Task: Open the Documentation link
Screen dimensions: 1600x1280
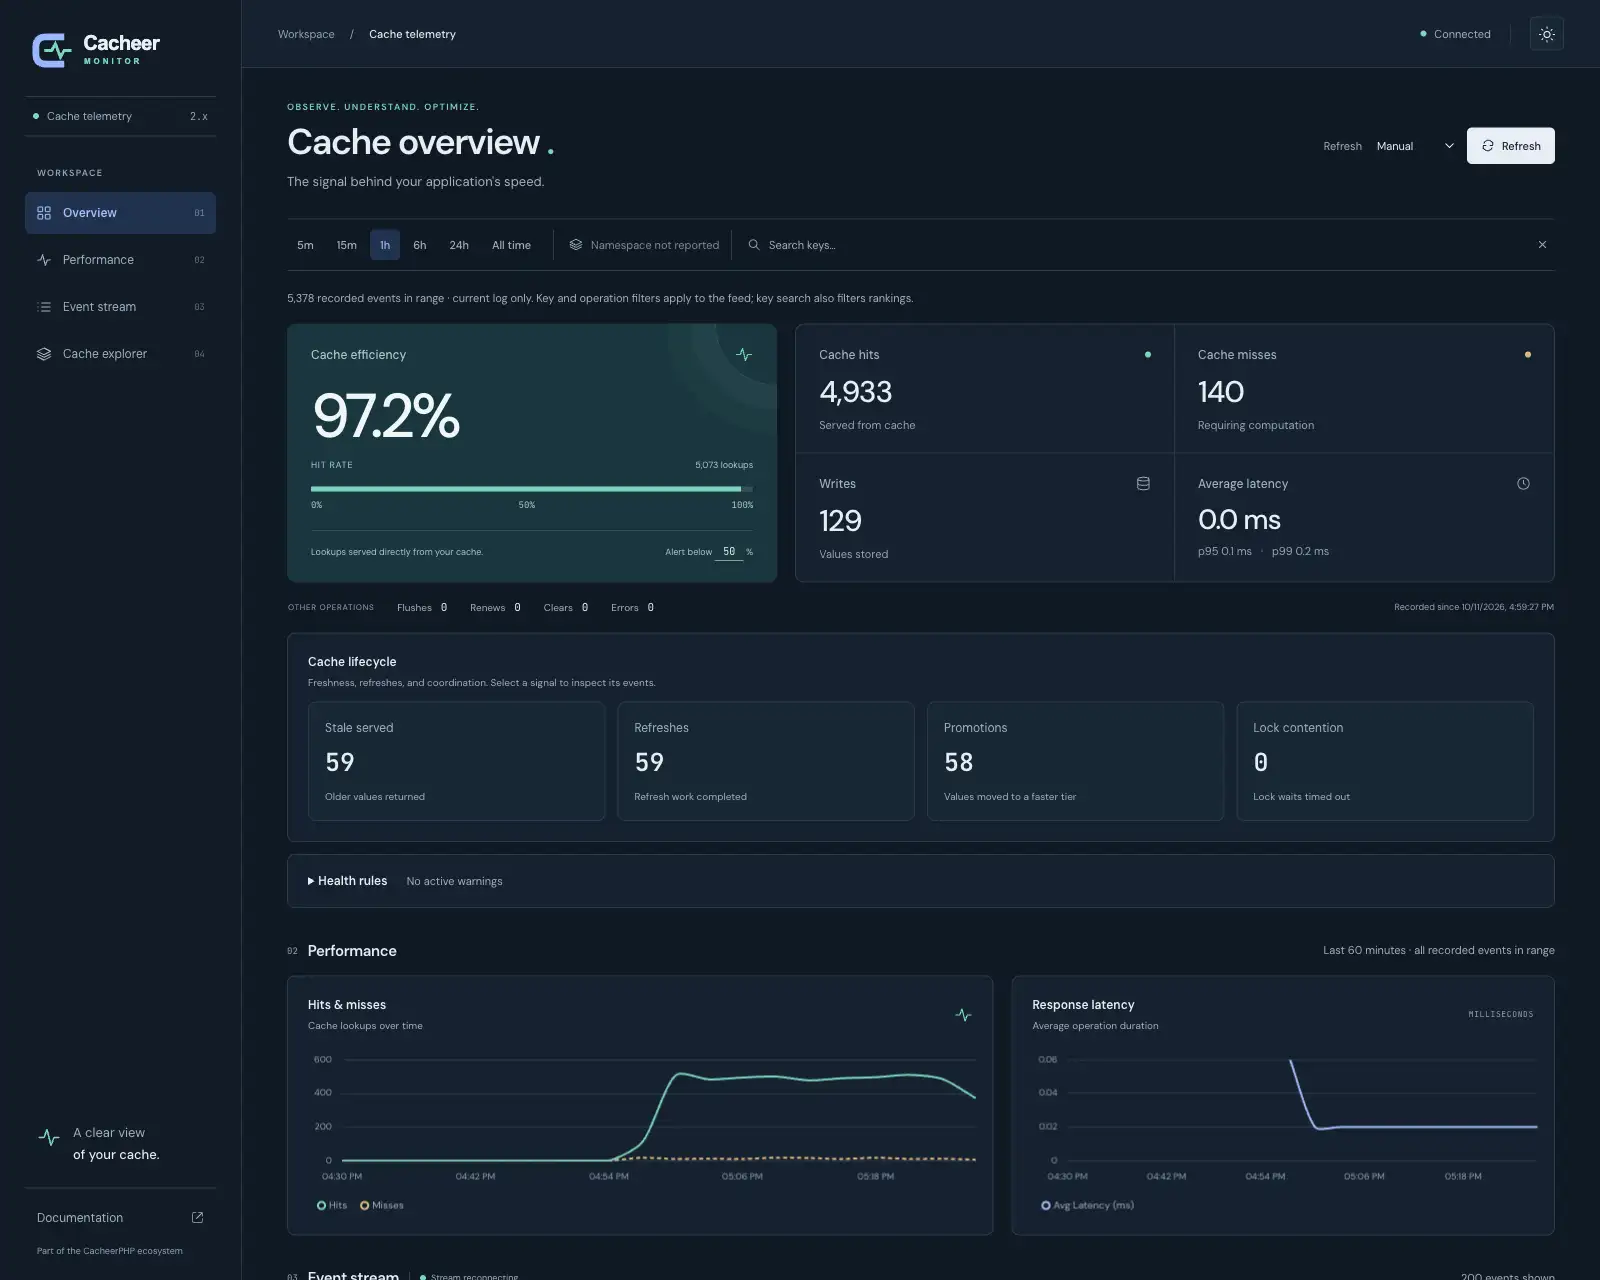Action: [x=120, y=1217]
